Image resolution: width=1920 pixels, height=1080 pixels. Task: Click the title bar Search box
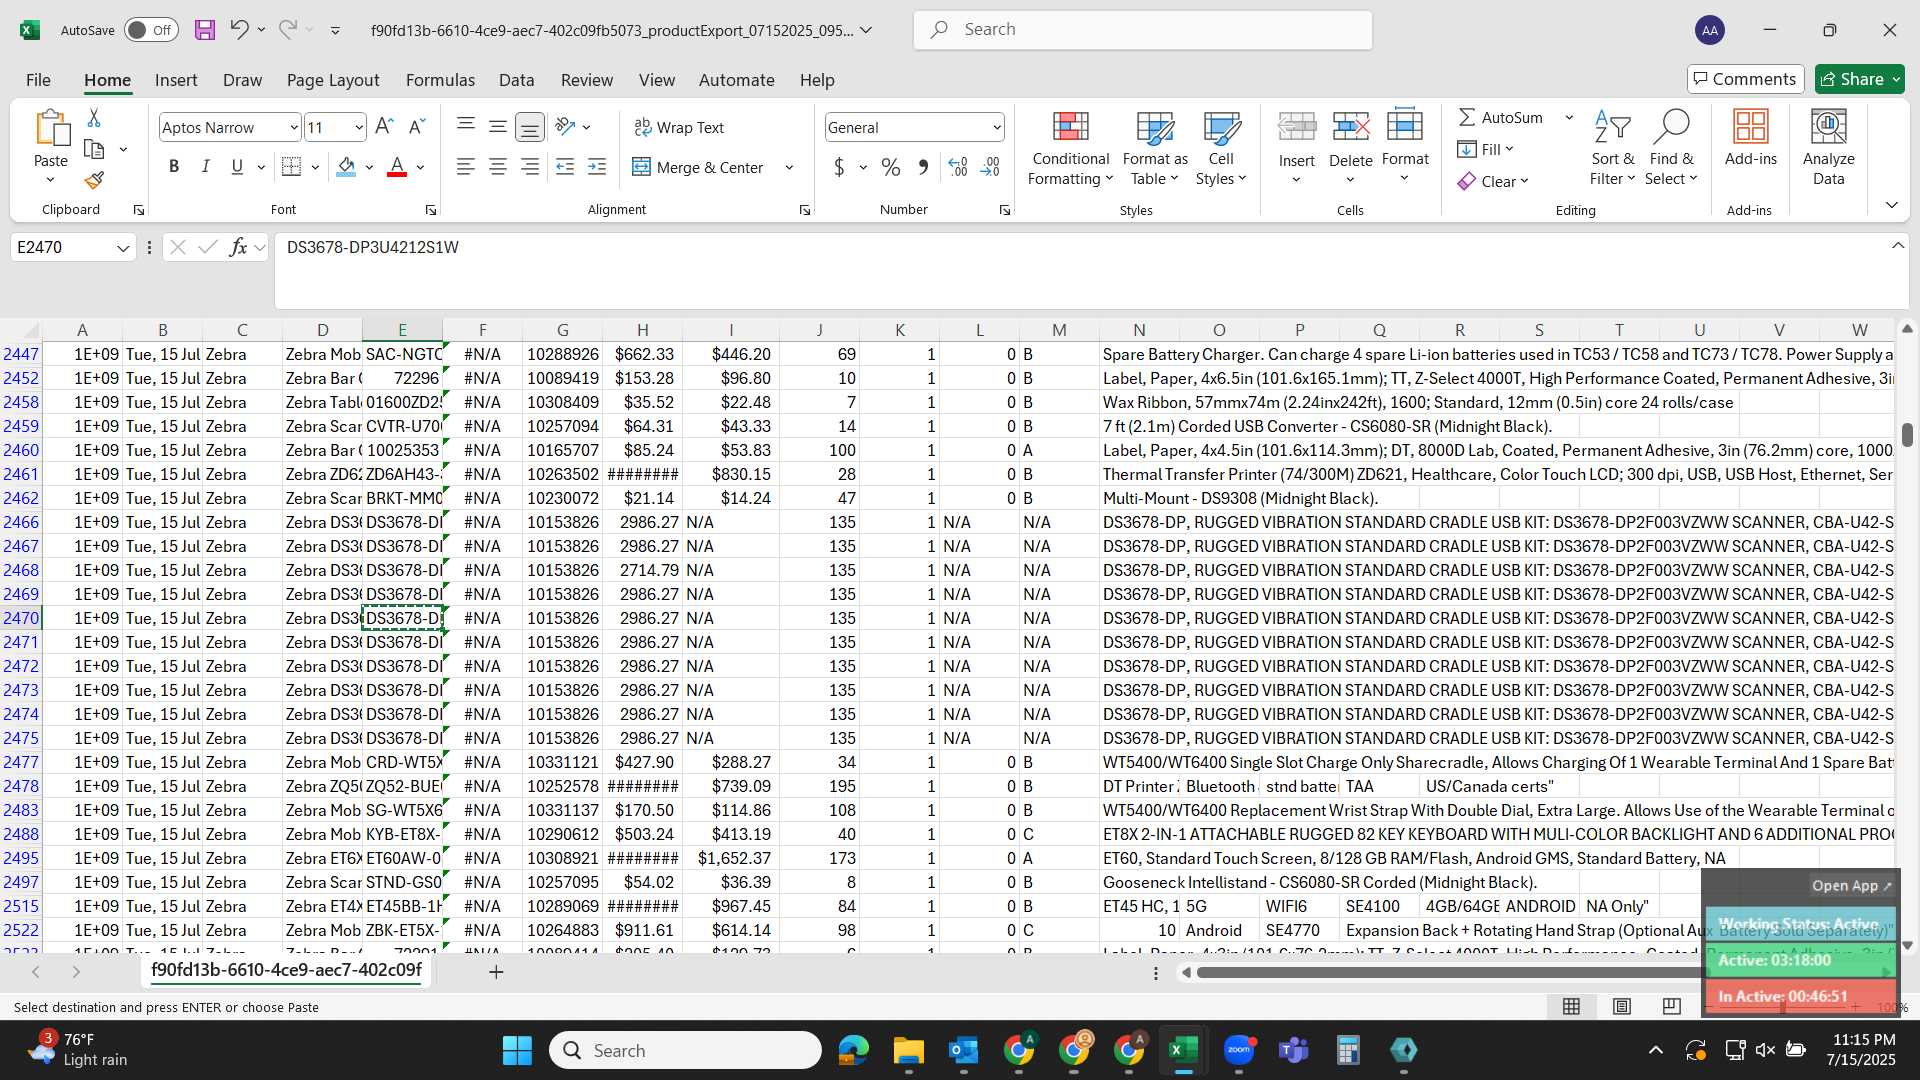coord(1142,30)
